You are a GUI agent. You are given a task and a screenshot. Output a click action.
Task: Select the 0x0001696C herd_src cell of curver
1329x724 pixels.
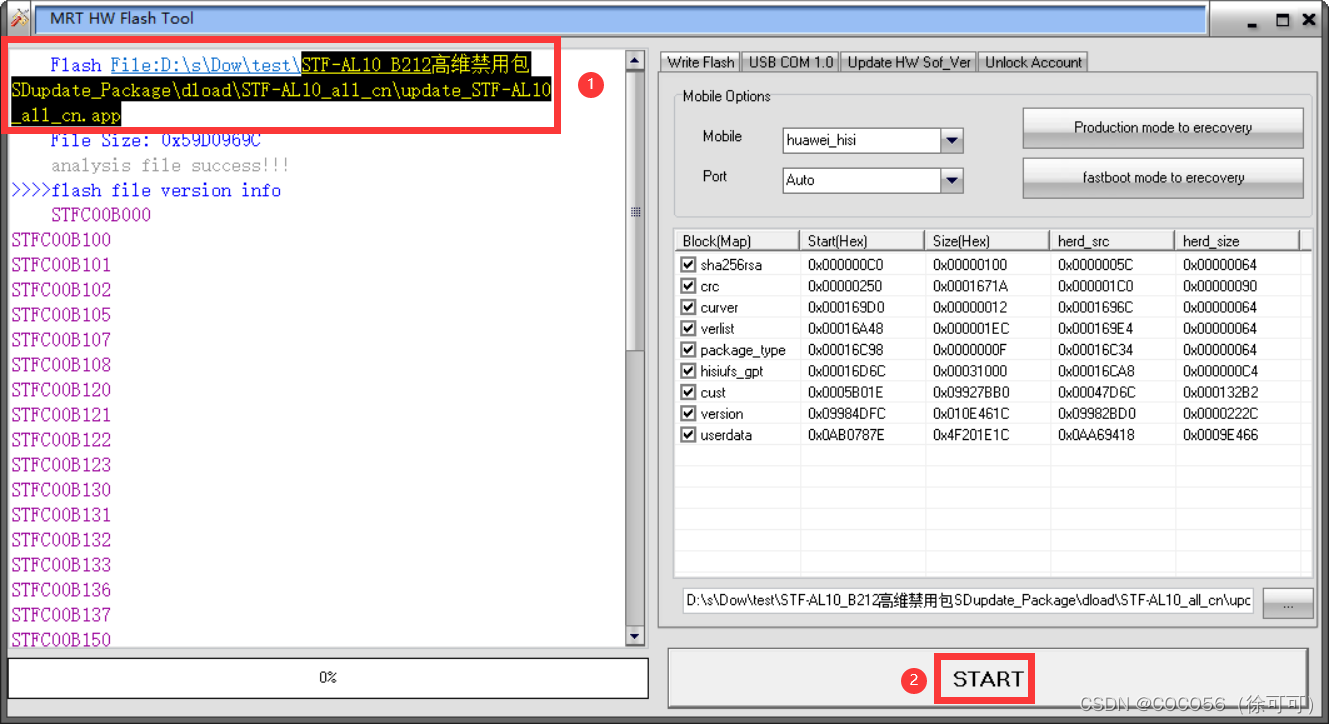(x=1095, y=307)
